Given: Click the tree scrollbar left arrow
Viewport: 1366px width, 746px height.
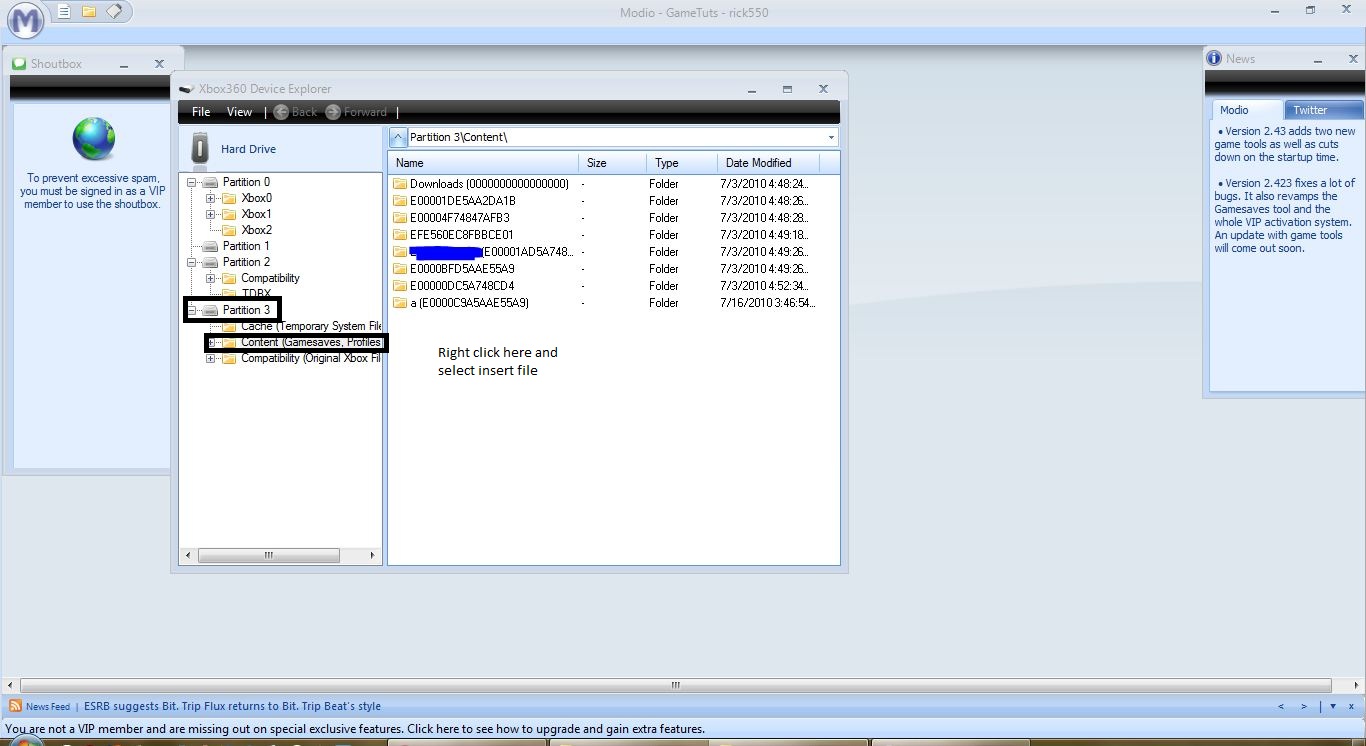Looking at the screenshot, I should [189, 555].
